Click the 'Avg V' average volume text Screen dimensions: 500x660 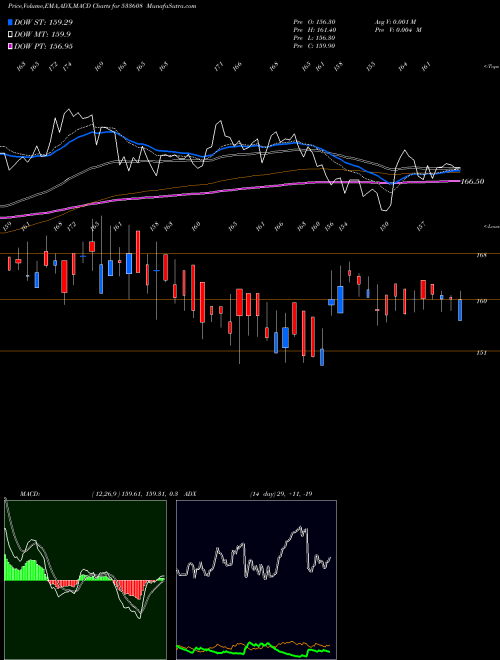[x=395, y=22]
